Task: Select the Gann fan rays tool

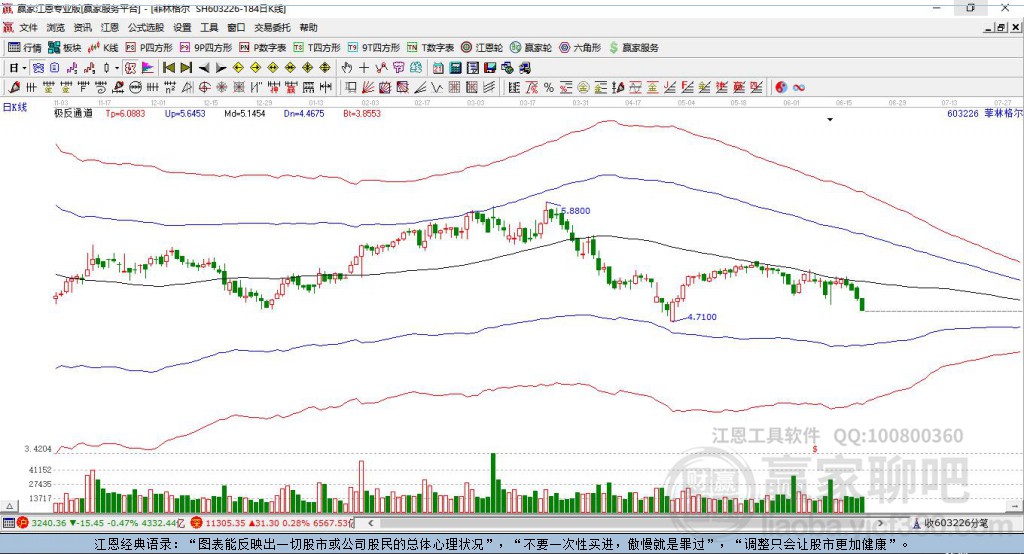Action: 368,87
